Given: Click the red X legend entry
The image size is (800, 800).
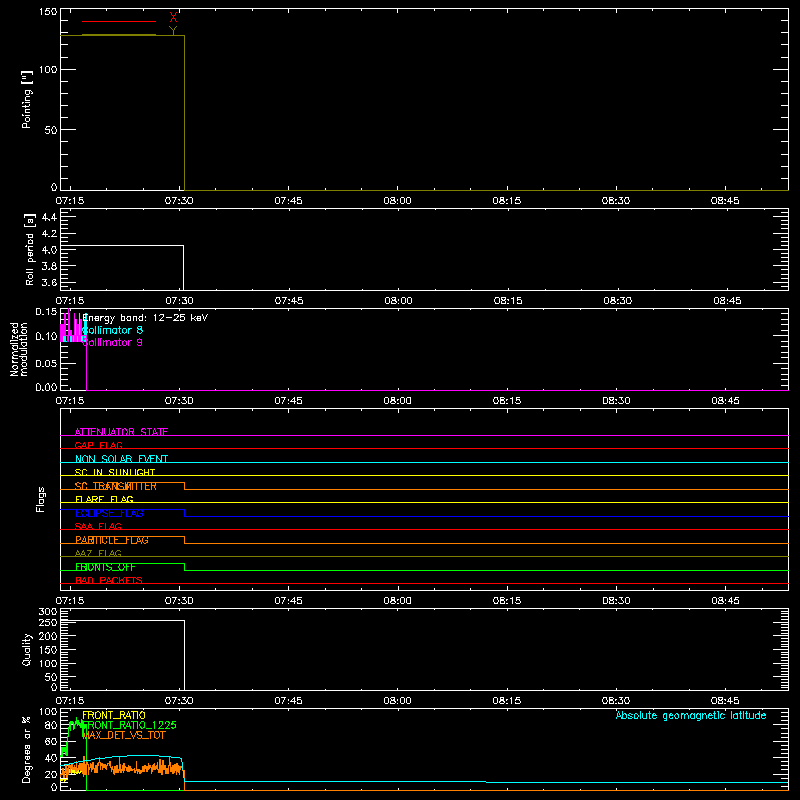Looking at the screenshot, I should (x=173, y=17).
